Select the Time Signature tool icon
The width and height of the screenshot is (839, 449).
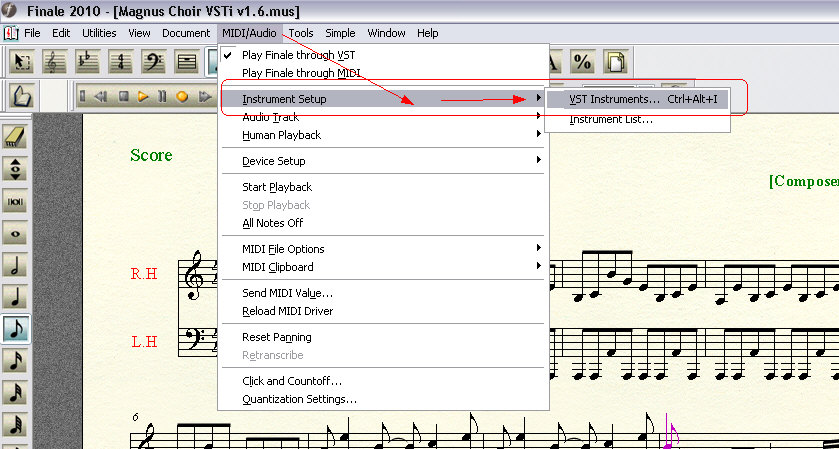click(120, 62)
